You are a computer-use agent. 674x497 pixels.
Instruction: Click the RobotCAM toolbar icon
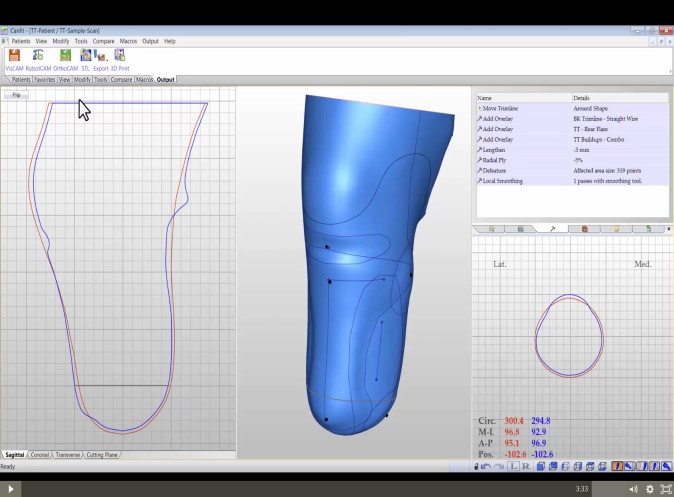click(x=38, y=57)
